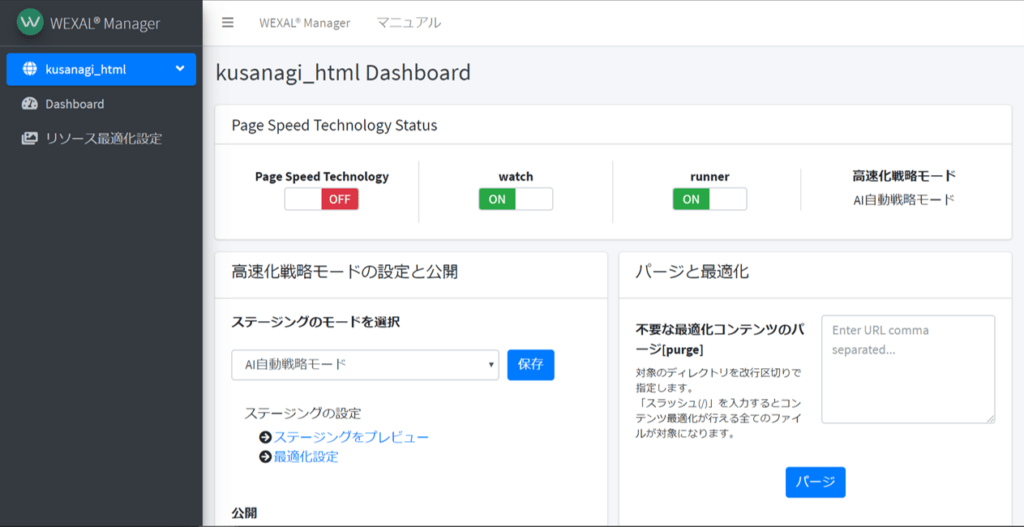Click the 高速化戦略モード status label
1024x527 pixels.
(904, 176)
